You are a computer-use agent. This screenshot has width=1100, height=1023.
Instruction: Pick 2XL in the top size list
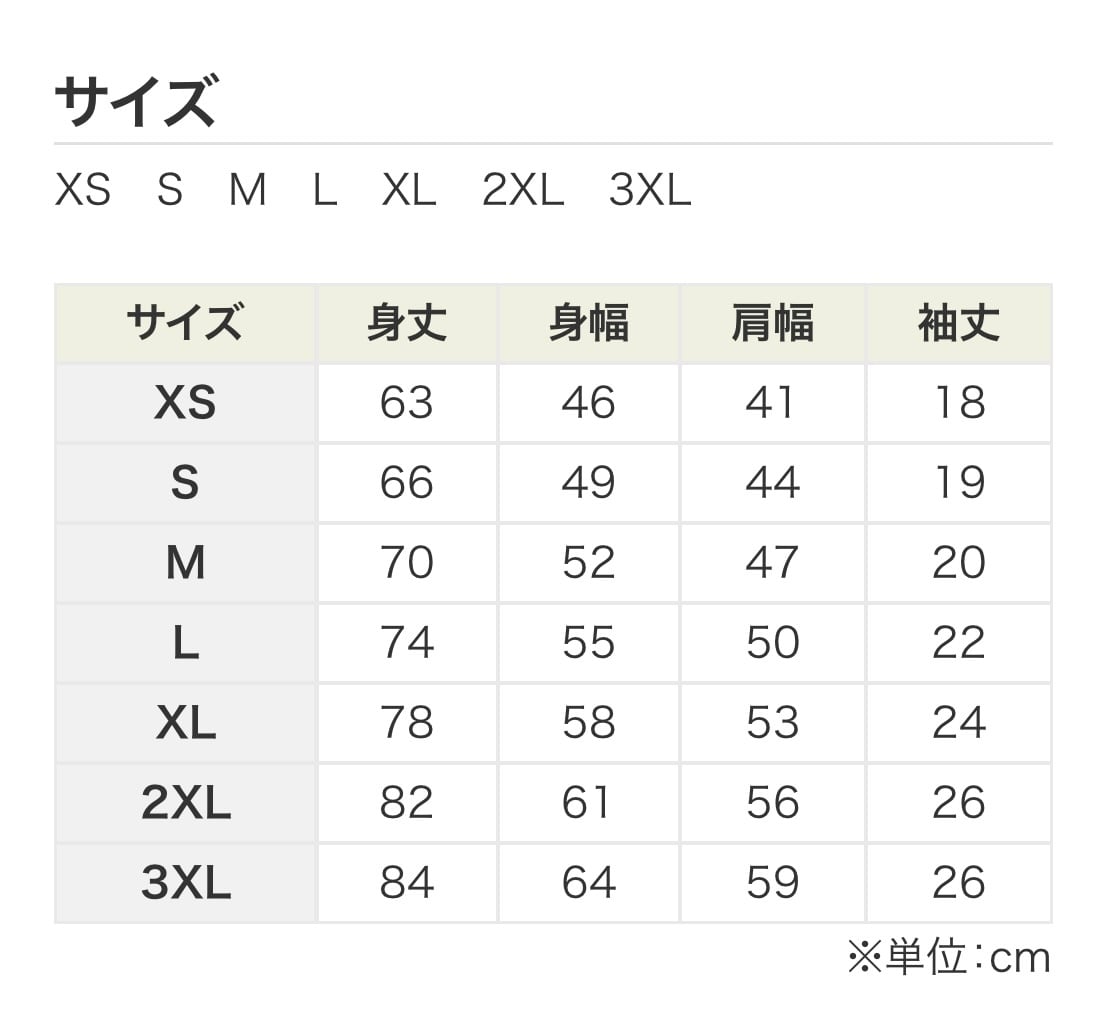click(x=522, y=189)
